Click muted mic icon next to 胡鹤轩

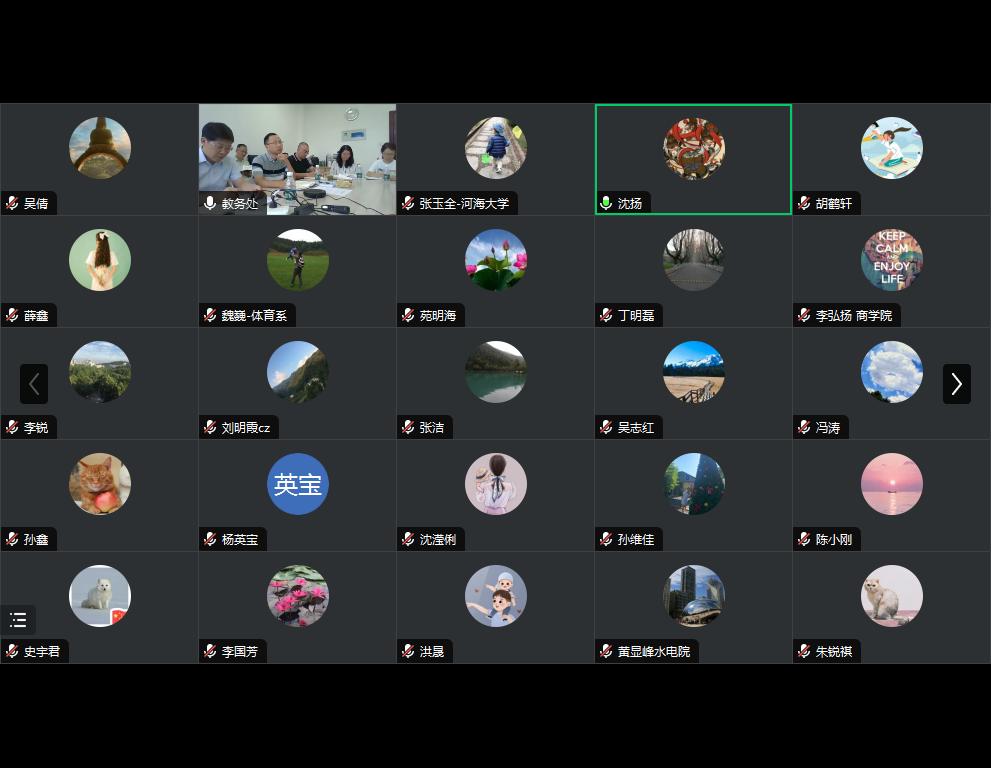coord(804,203)
